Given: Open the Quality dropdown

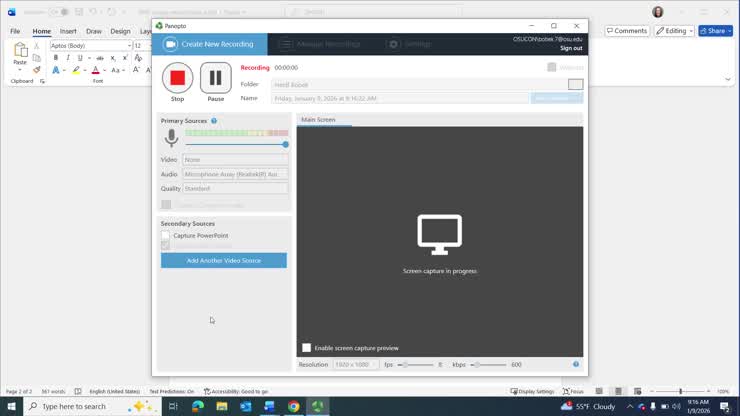Looking at the screenshot, I should click(x=235, y=188).
